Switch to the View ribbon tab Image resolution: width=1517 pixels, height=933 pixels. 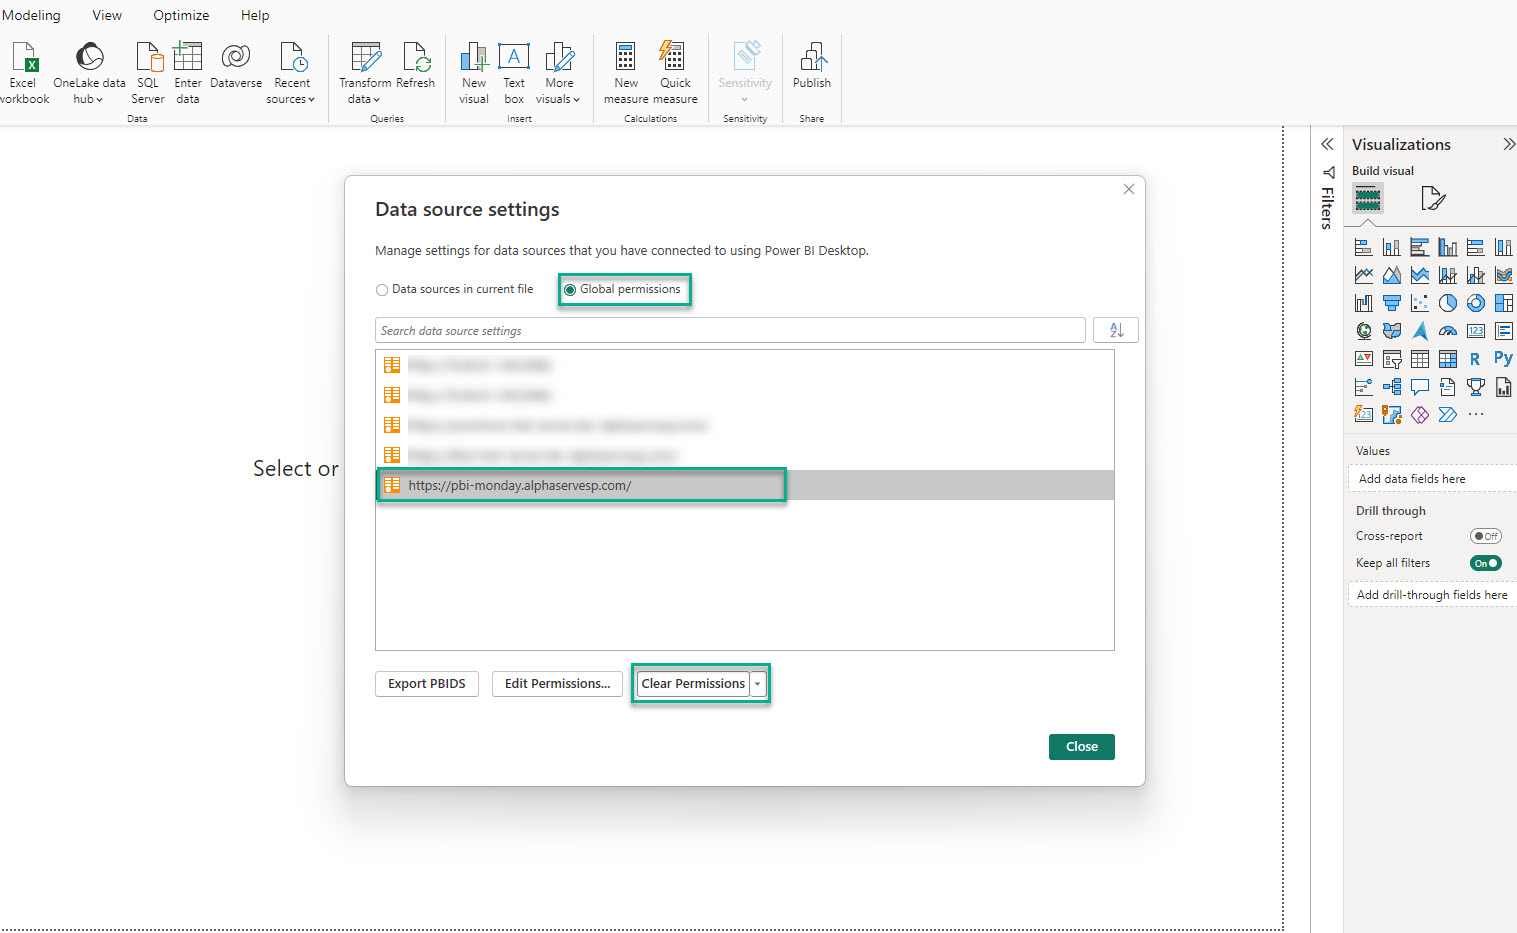pos(107,15)
